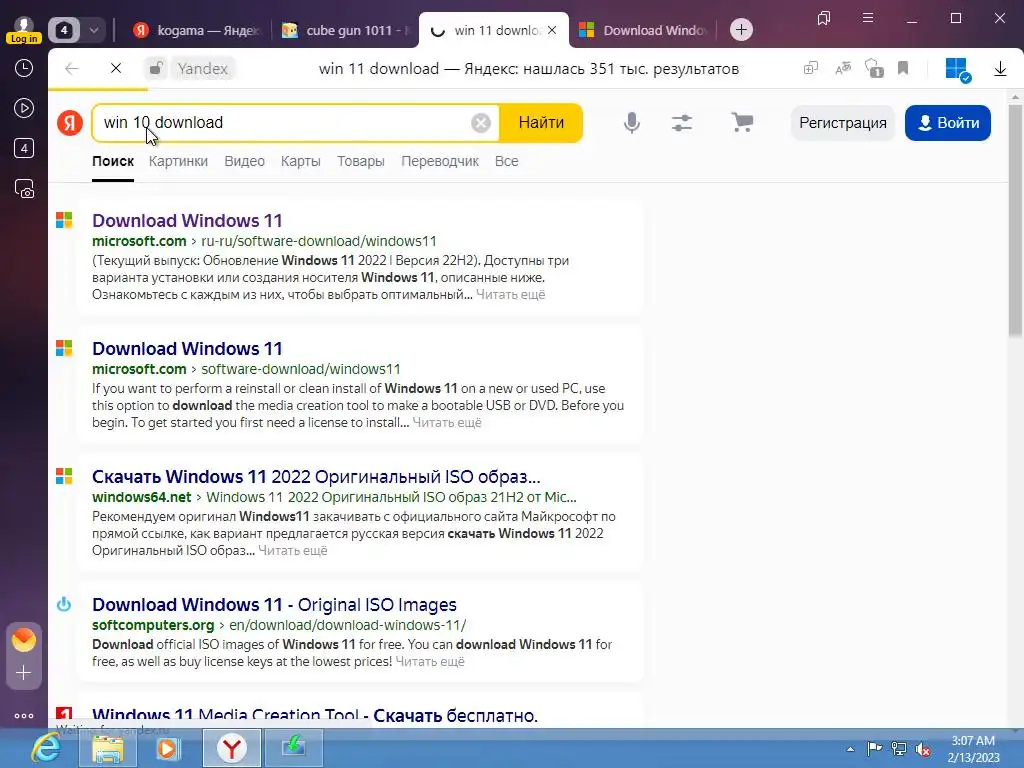Switch to the kogama Yandex tab
Viewport: 1024px width, 768px height.
197,30
